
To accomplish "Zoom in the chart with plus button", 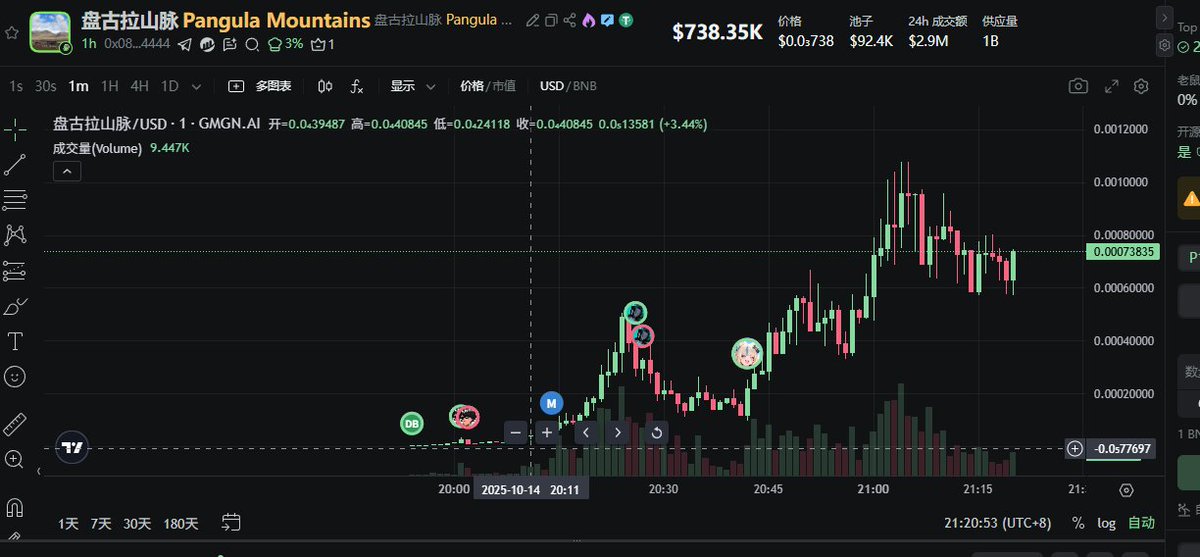I will click(547, 432).
